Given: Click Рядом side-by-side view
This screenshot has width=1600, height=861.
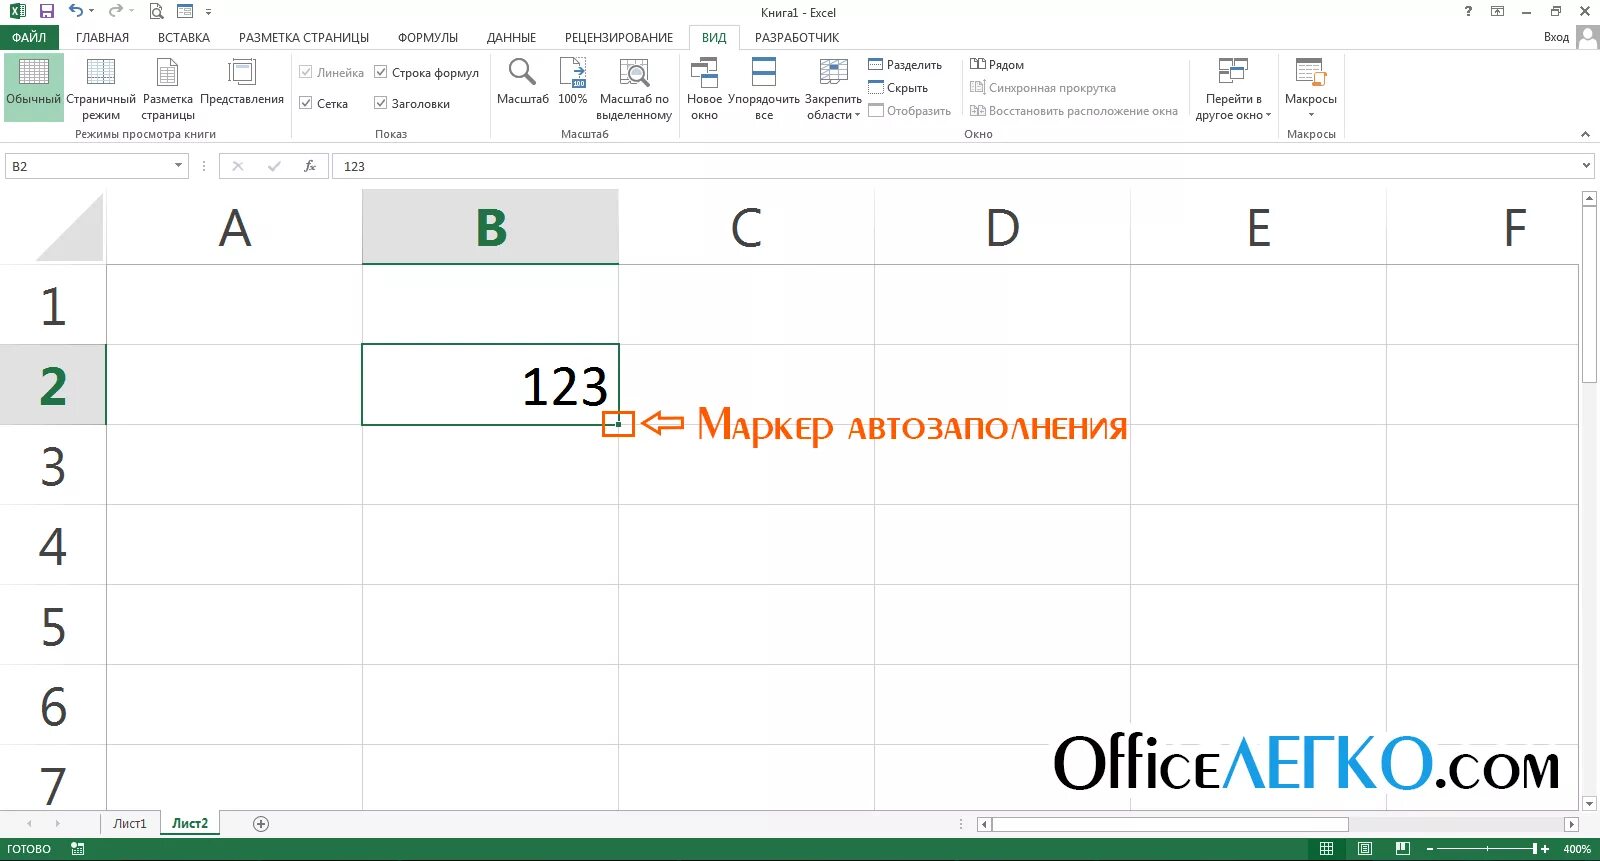Looking at the screenshot, I should point(997,65).
